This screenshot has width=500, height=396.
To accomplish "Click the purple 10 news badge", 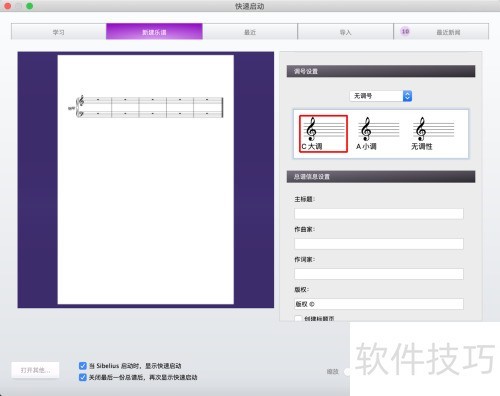I will click(405, 31).
